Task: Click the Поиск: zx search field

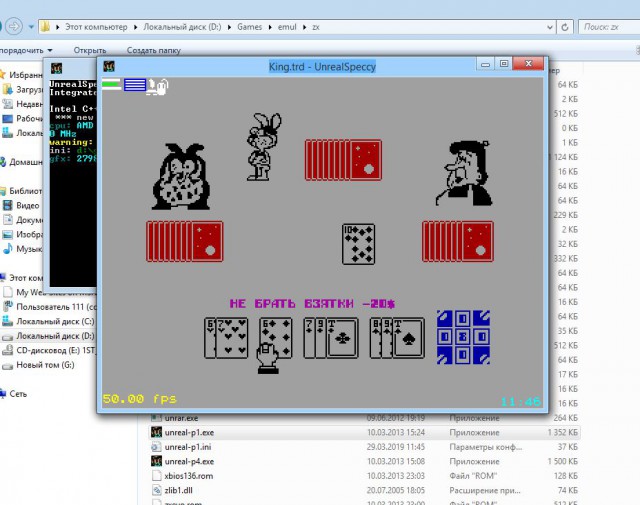Action: (609, 27)
